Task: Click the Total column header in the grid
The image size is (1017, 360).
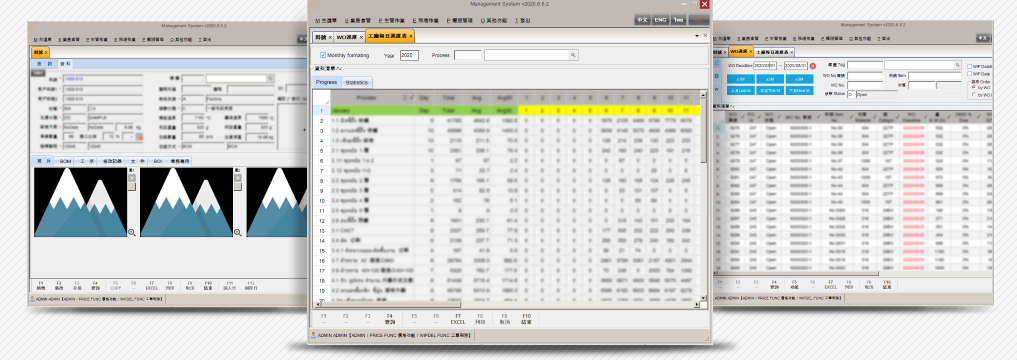Action: coord(448,97)
